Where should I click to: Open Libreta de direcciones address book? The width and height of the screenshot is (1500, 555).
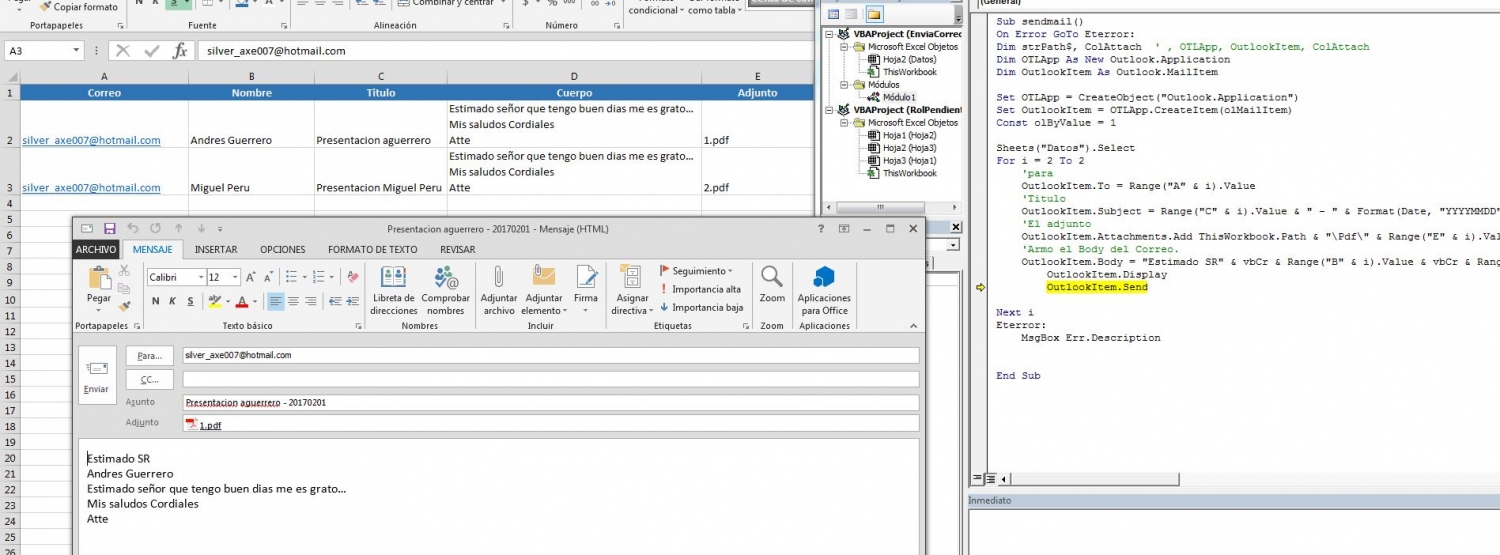(x=394, y=290)
